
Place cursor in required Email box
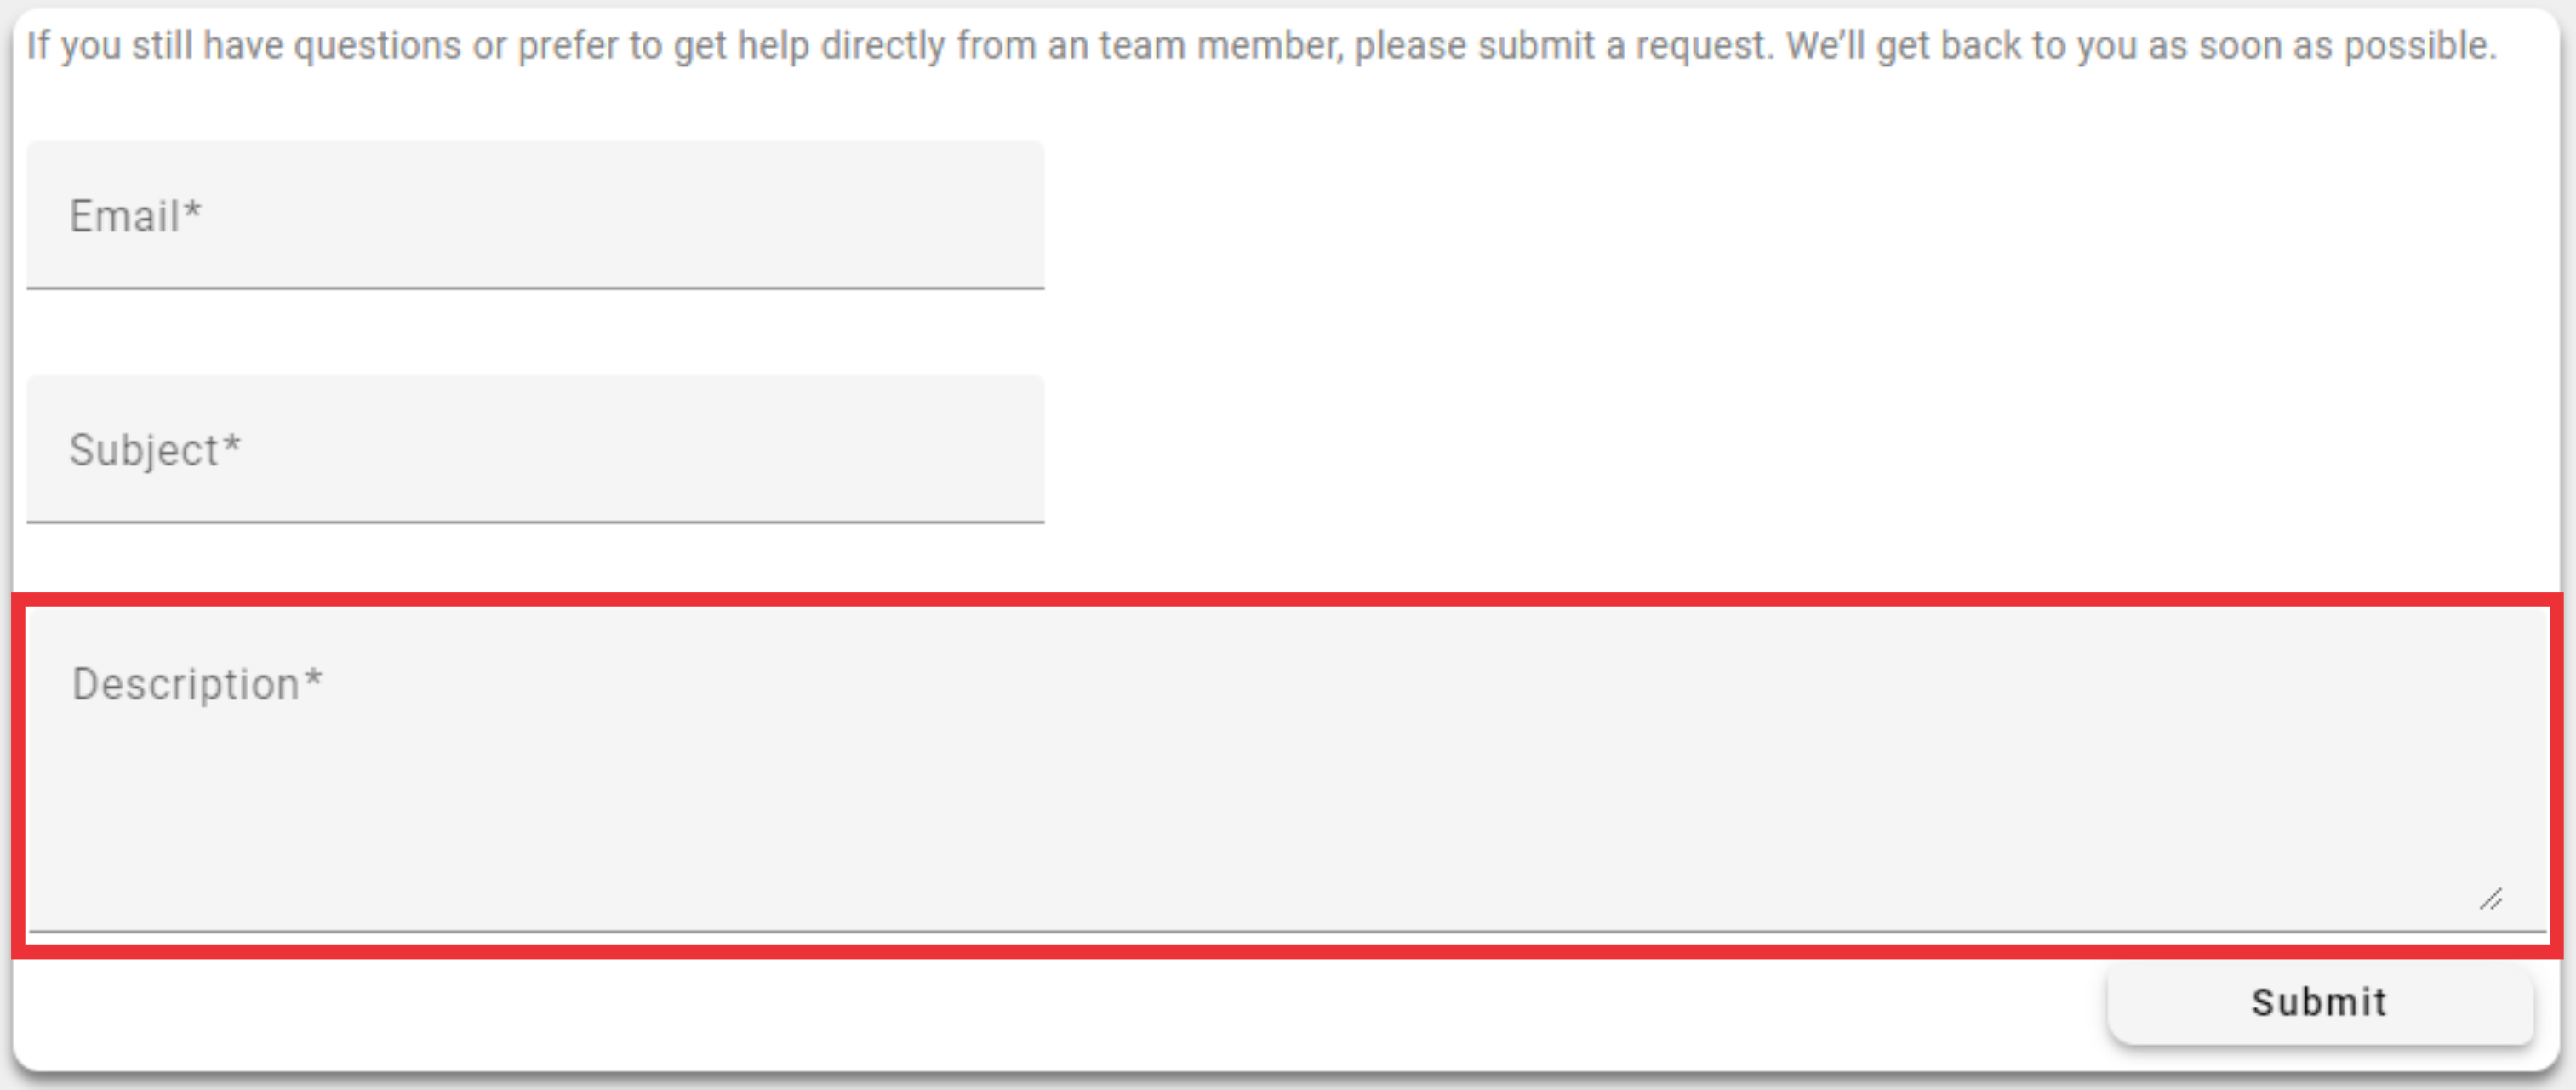click(535, 215)
